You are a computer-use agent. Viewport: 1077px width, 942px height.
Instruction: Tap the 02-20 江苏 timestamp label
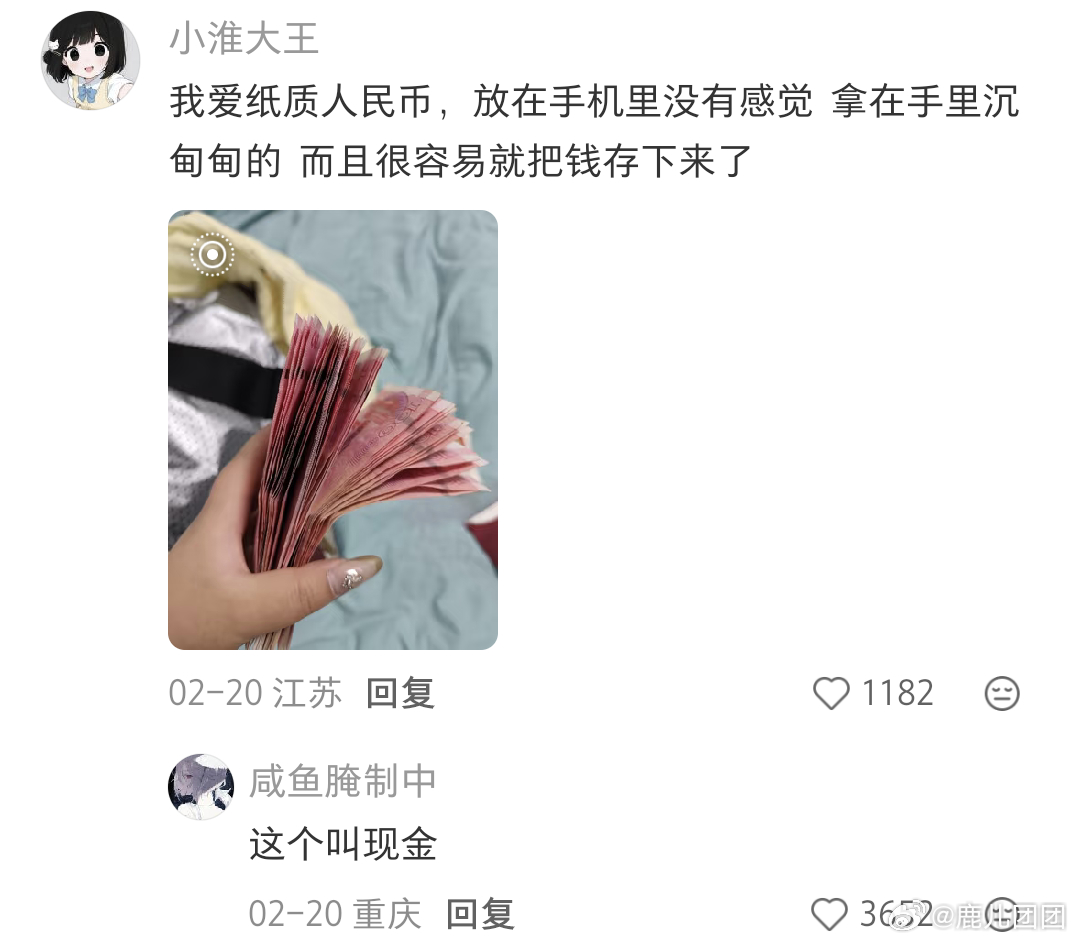point(255,693)
